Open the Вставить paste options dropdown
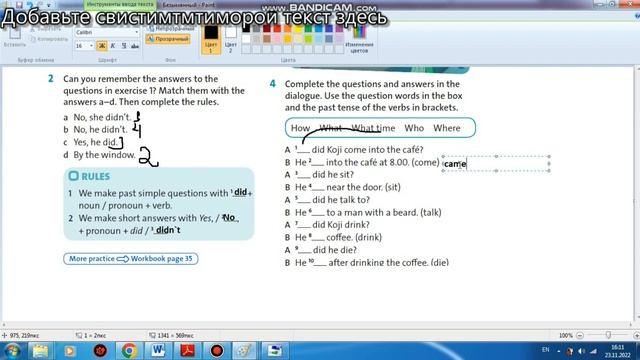This screenshot has width=640, height=360. point(15,45)
